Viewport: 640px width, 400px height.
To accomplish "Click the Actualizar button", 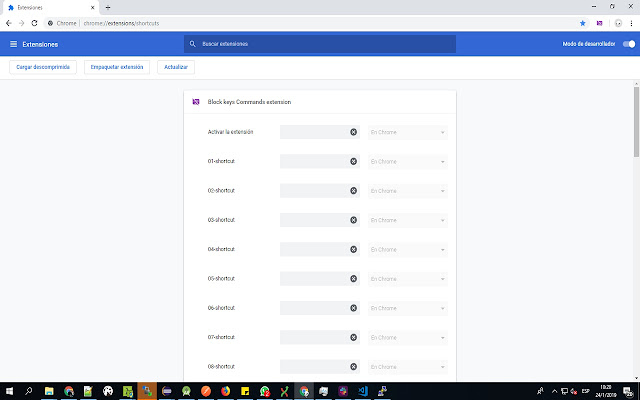I will tap(176, 67).
